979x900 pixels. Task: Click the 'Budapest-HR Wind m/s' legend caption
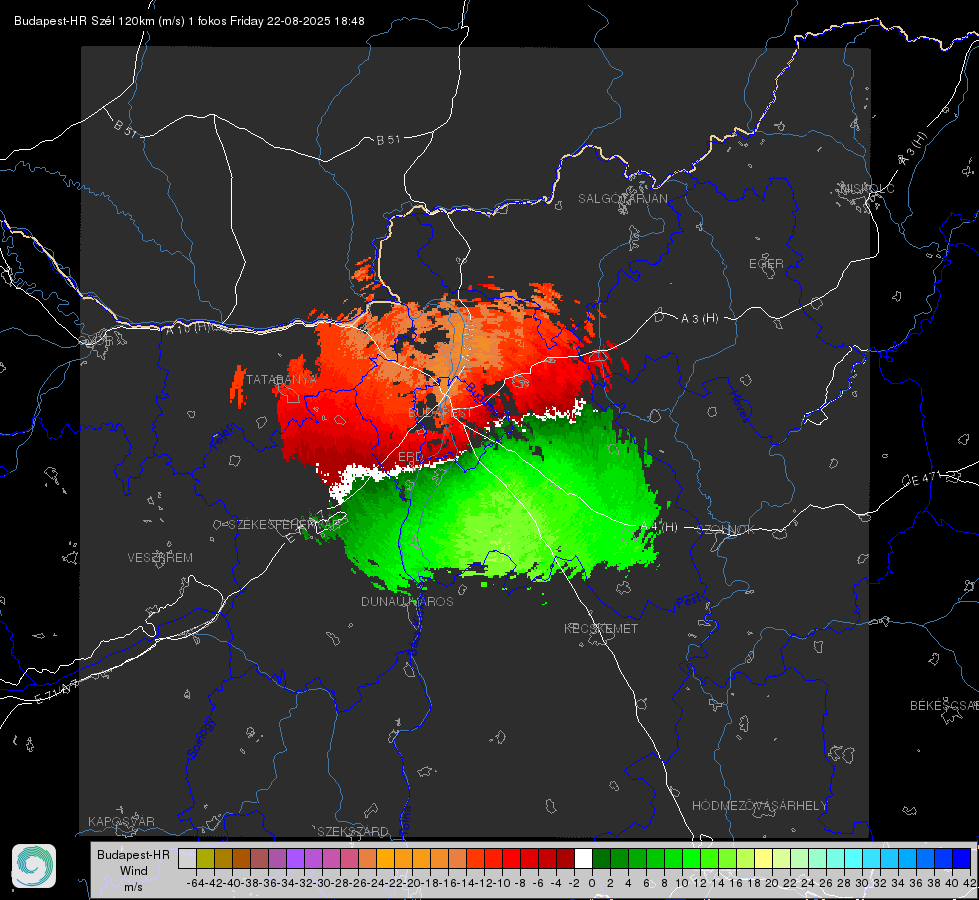click(134, 870)
